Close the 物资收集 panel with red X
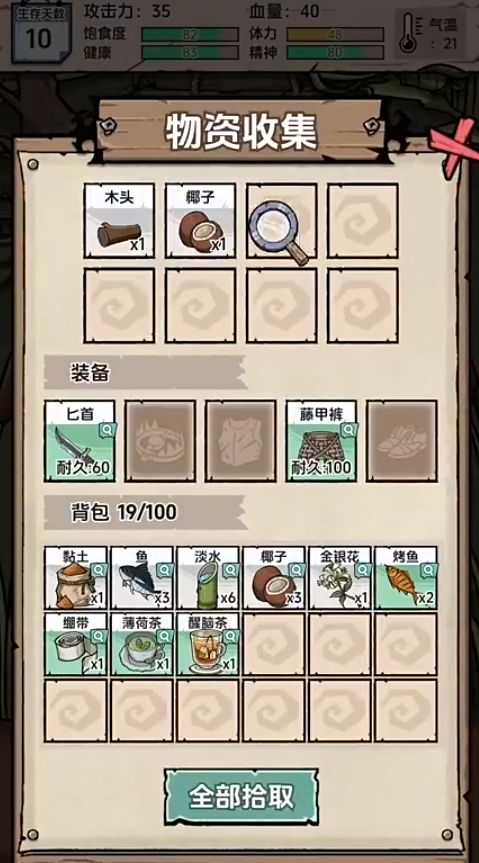The image size is (479, 863). [455, 146]
